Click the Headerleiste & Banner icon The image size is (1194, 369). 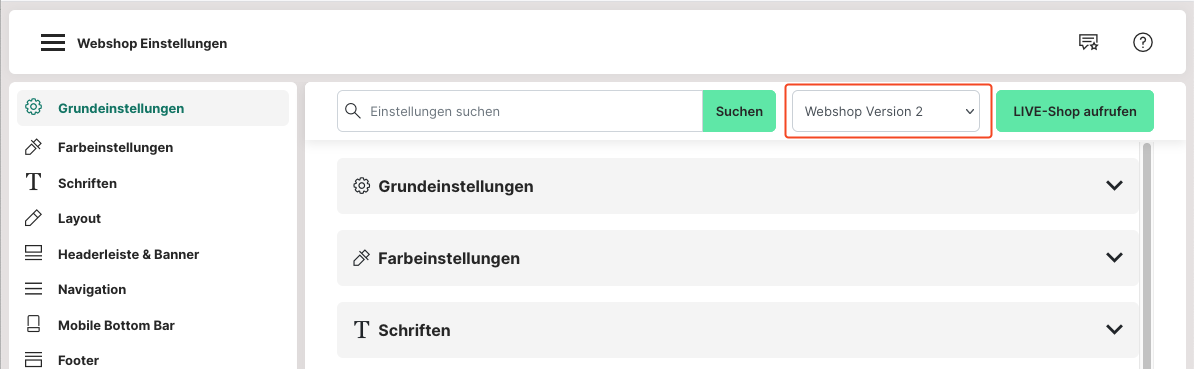click(33, 253)
